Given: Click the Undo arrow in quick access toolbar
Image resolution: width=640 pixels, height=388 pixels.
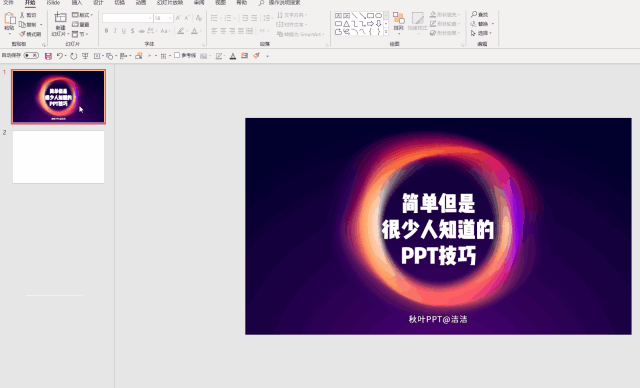Looking at the screenshot, I should point(60,56).
